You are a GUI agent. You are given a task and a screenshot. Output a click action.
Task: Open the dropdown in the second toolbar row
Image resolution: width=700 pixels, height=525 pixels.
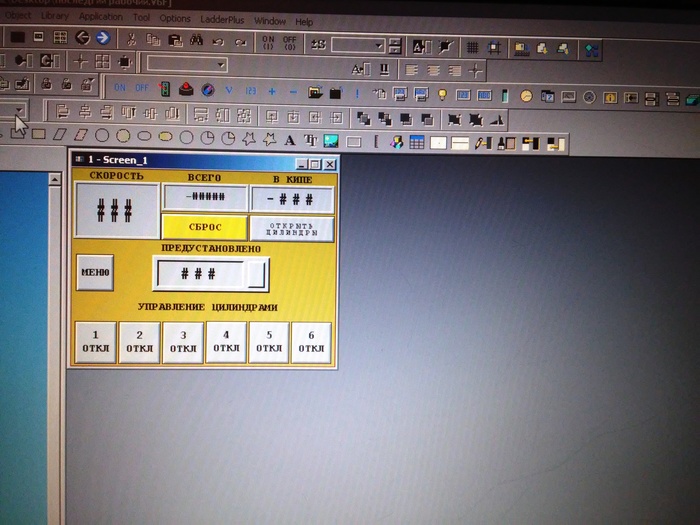pyautogui.click(x=219, y=65)
